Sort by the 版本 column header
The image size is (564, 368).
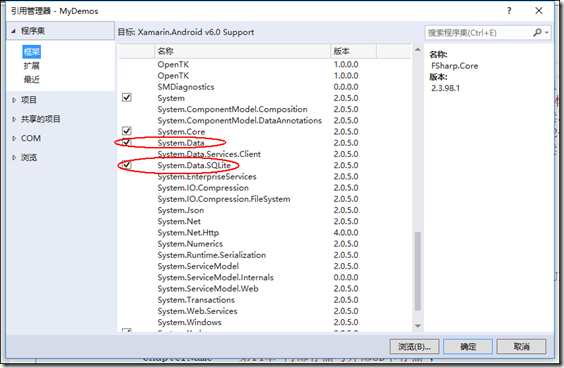point(353,51)
